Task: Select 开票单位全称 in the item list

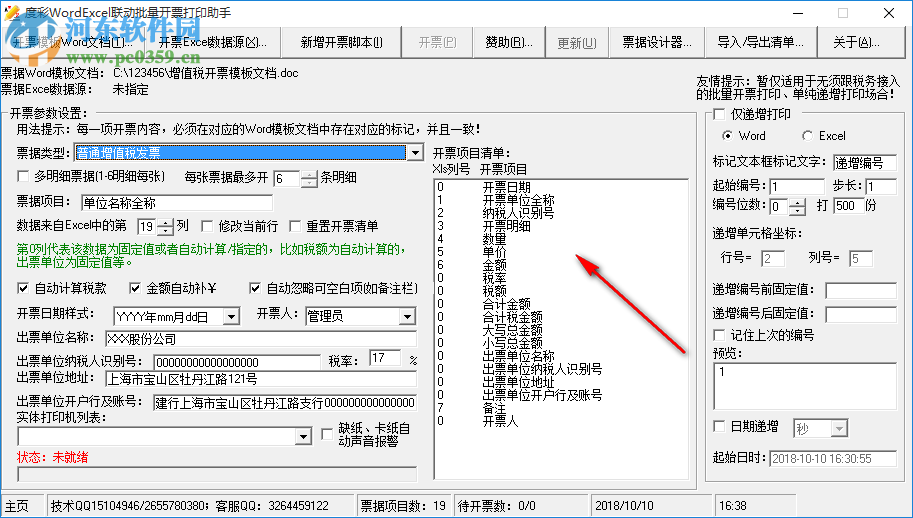Action: point(519,200)
